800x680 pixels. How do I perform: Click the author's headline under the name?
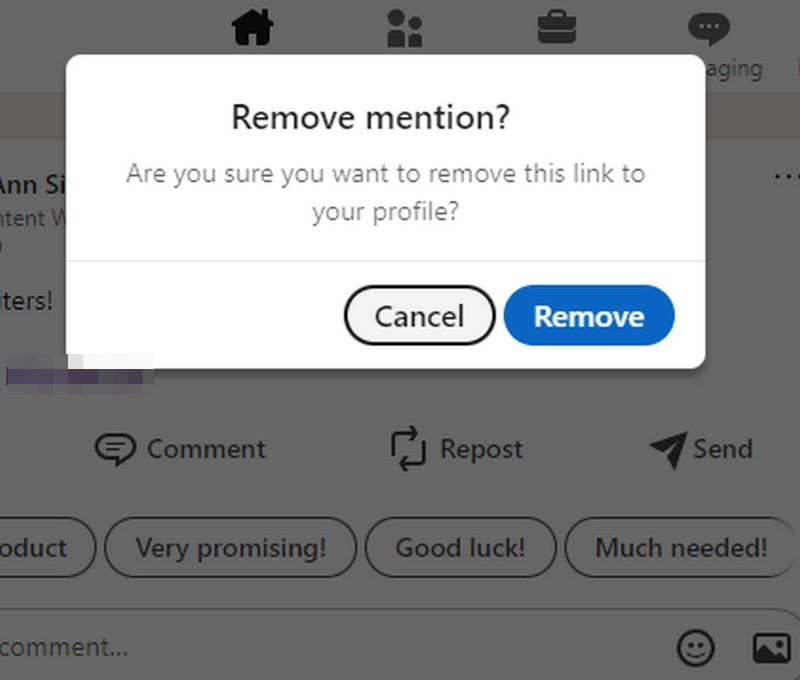tap(30, 216)
